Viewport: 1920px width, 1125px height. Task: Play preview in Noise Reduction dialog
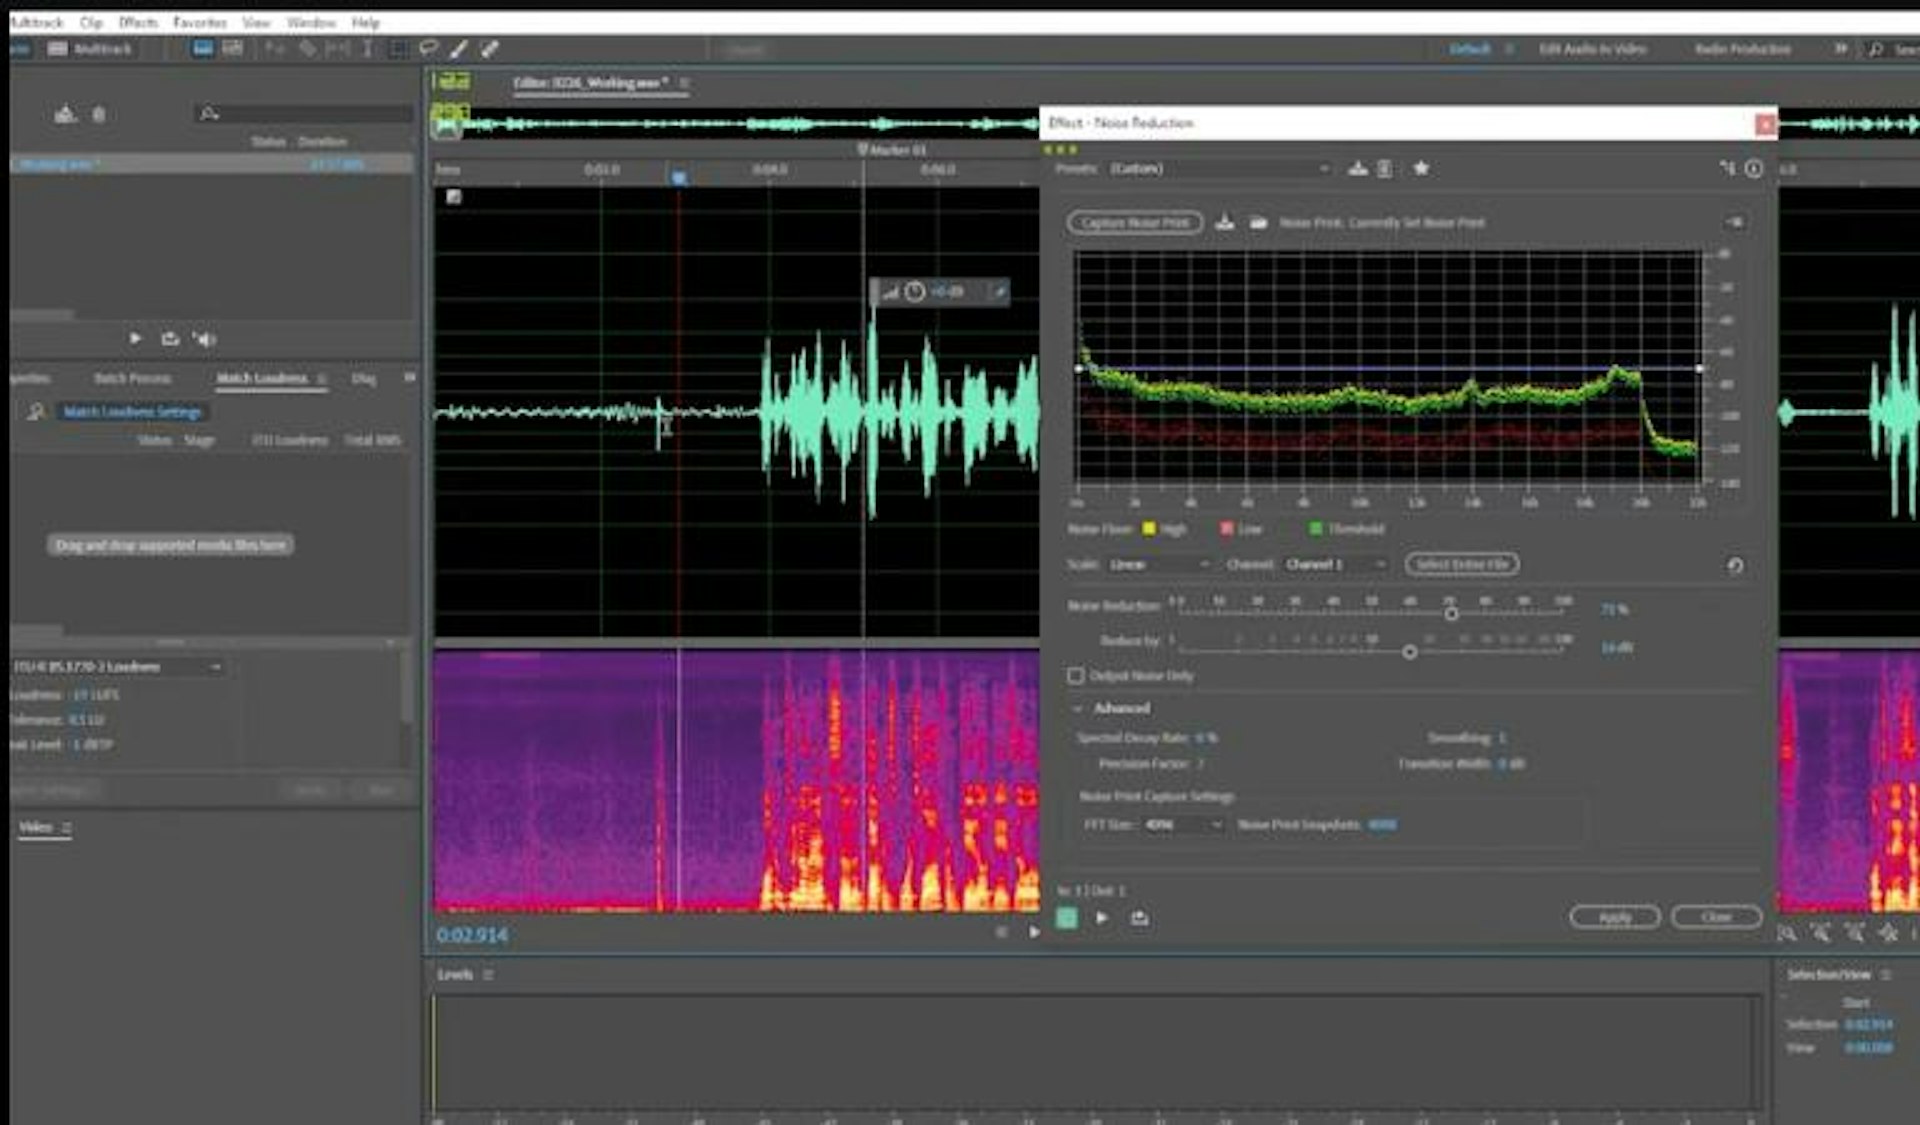tap(1102, 918)
